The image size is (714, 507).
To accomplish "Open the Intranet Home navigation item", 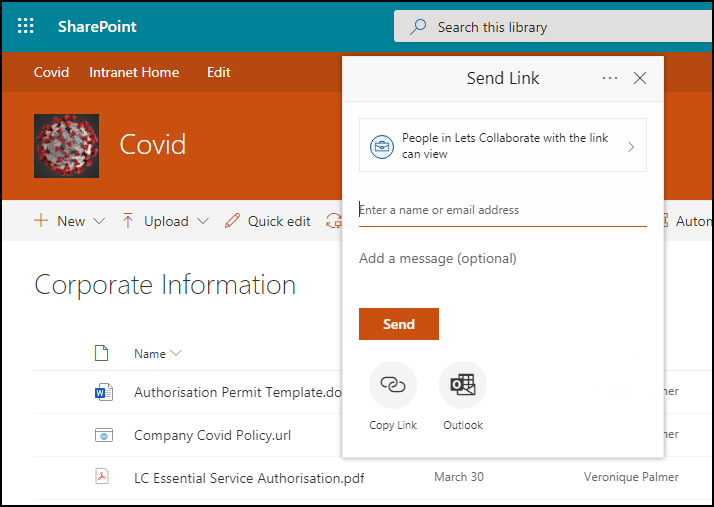I will (134, 72).
